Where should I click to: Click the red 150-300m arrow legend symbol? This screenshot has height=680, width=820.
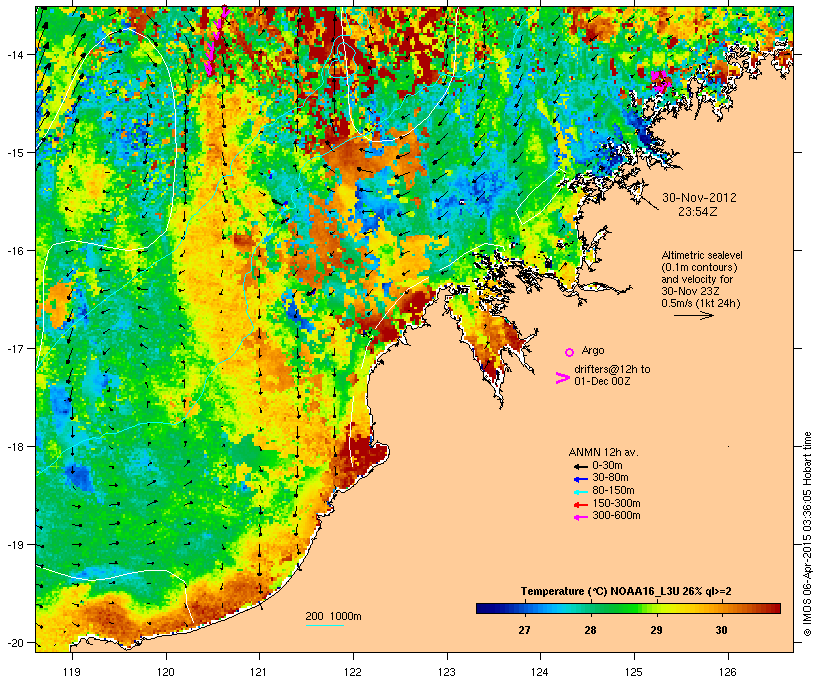click(581, 504)
